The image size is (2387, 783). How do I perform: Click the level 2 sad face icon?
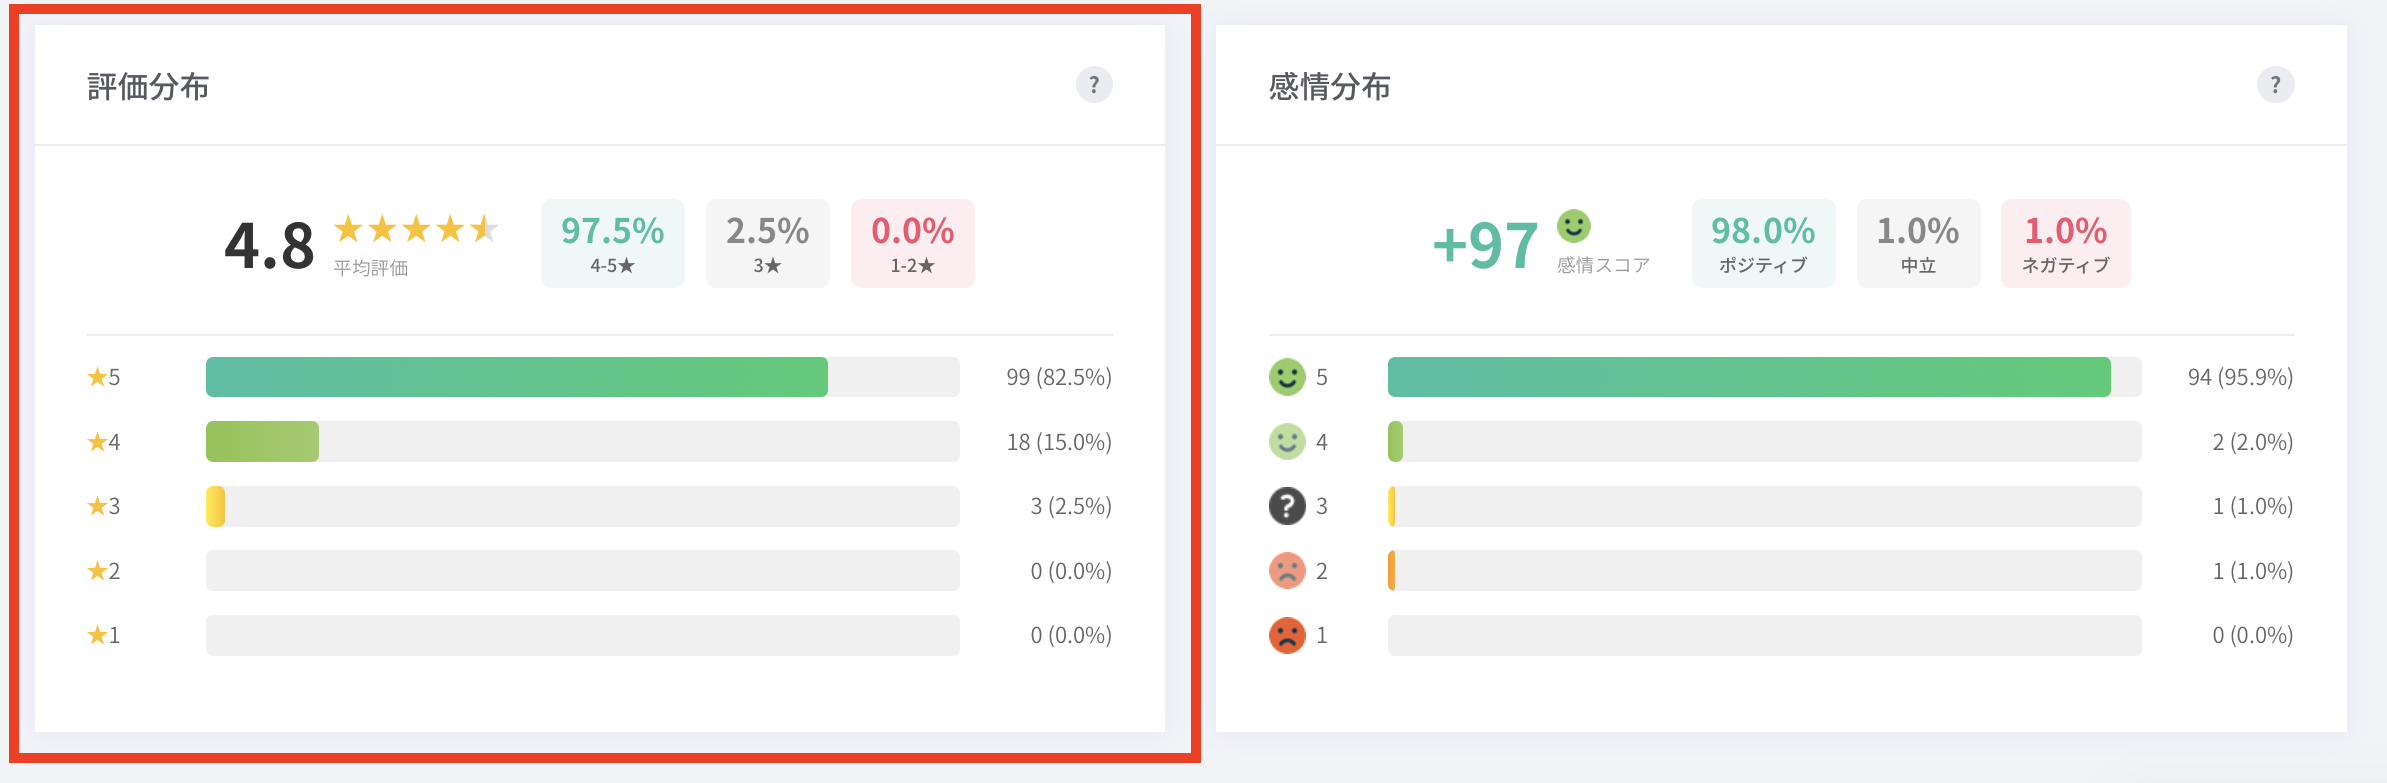click(1287, 570)
